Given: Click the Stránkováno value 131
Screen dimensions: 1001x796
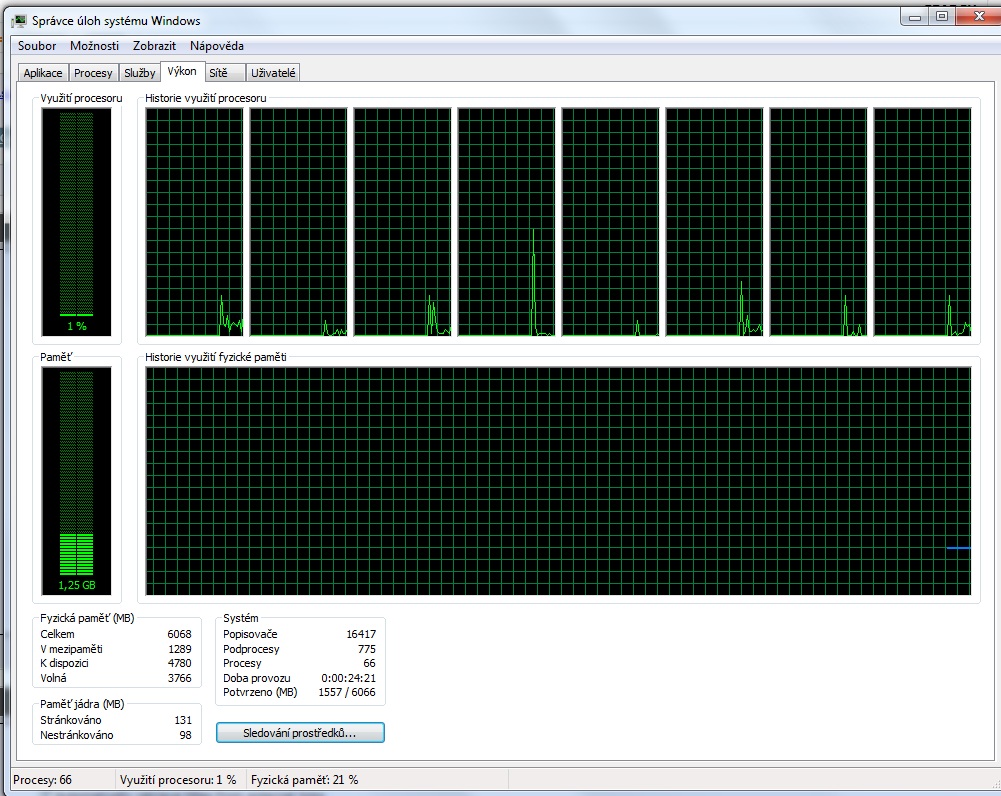Looking at the screenshot, I should 183,720.
